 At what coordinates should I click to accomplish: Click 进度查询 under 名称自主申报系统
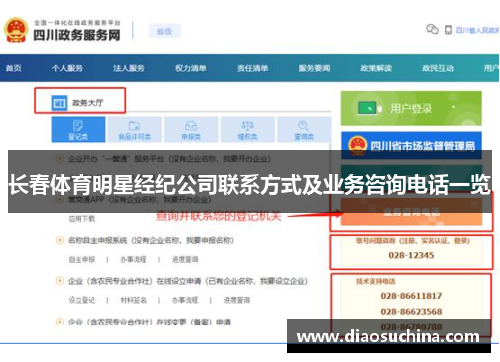pyautogui.click(x=185, y=259)
